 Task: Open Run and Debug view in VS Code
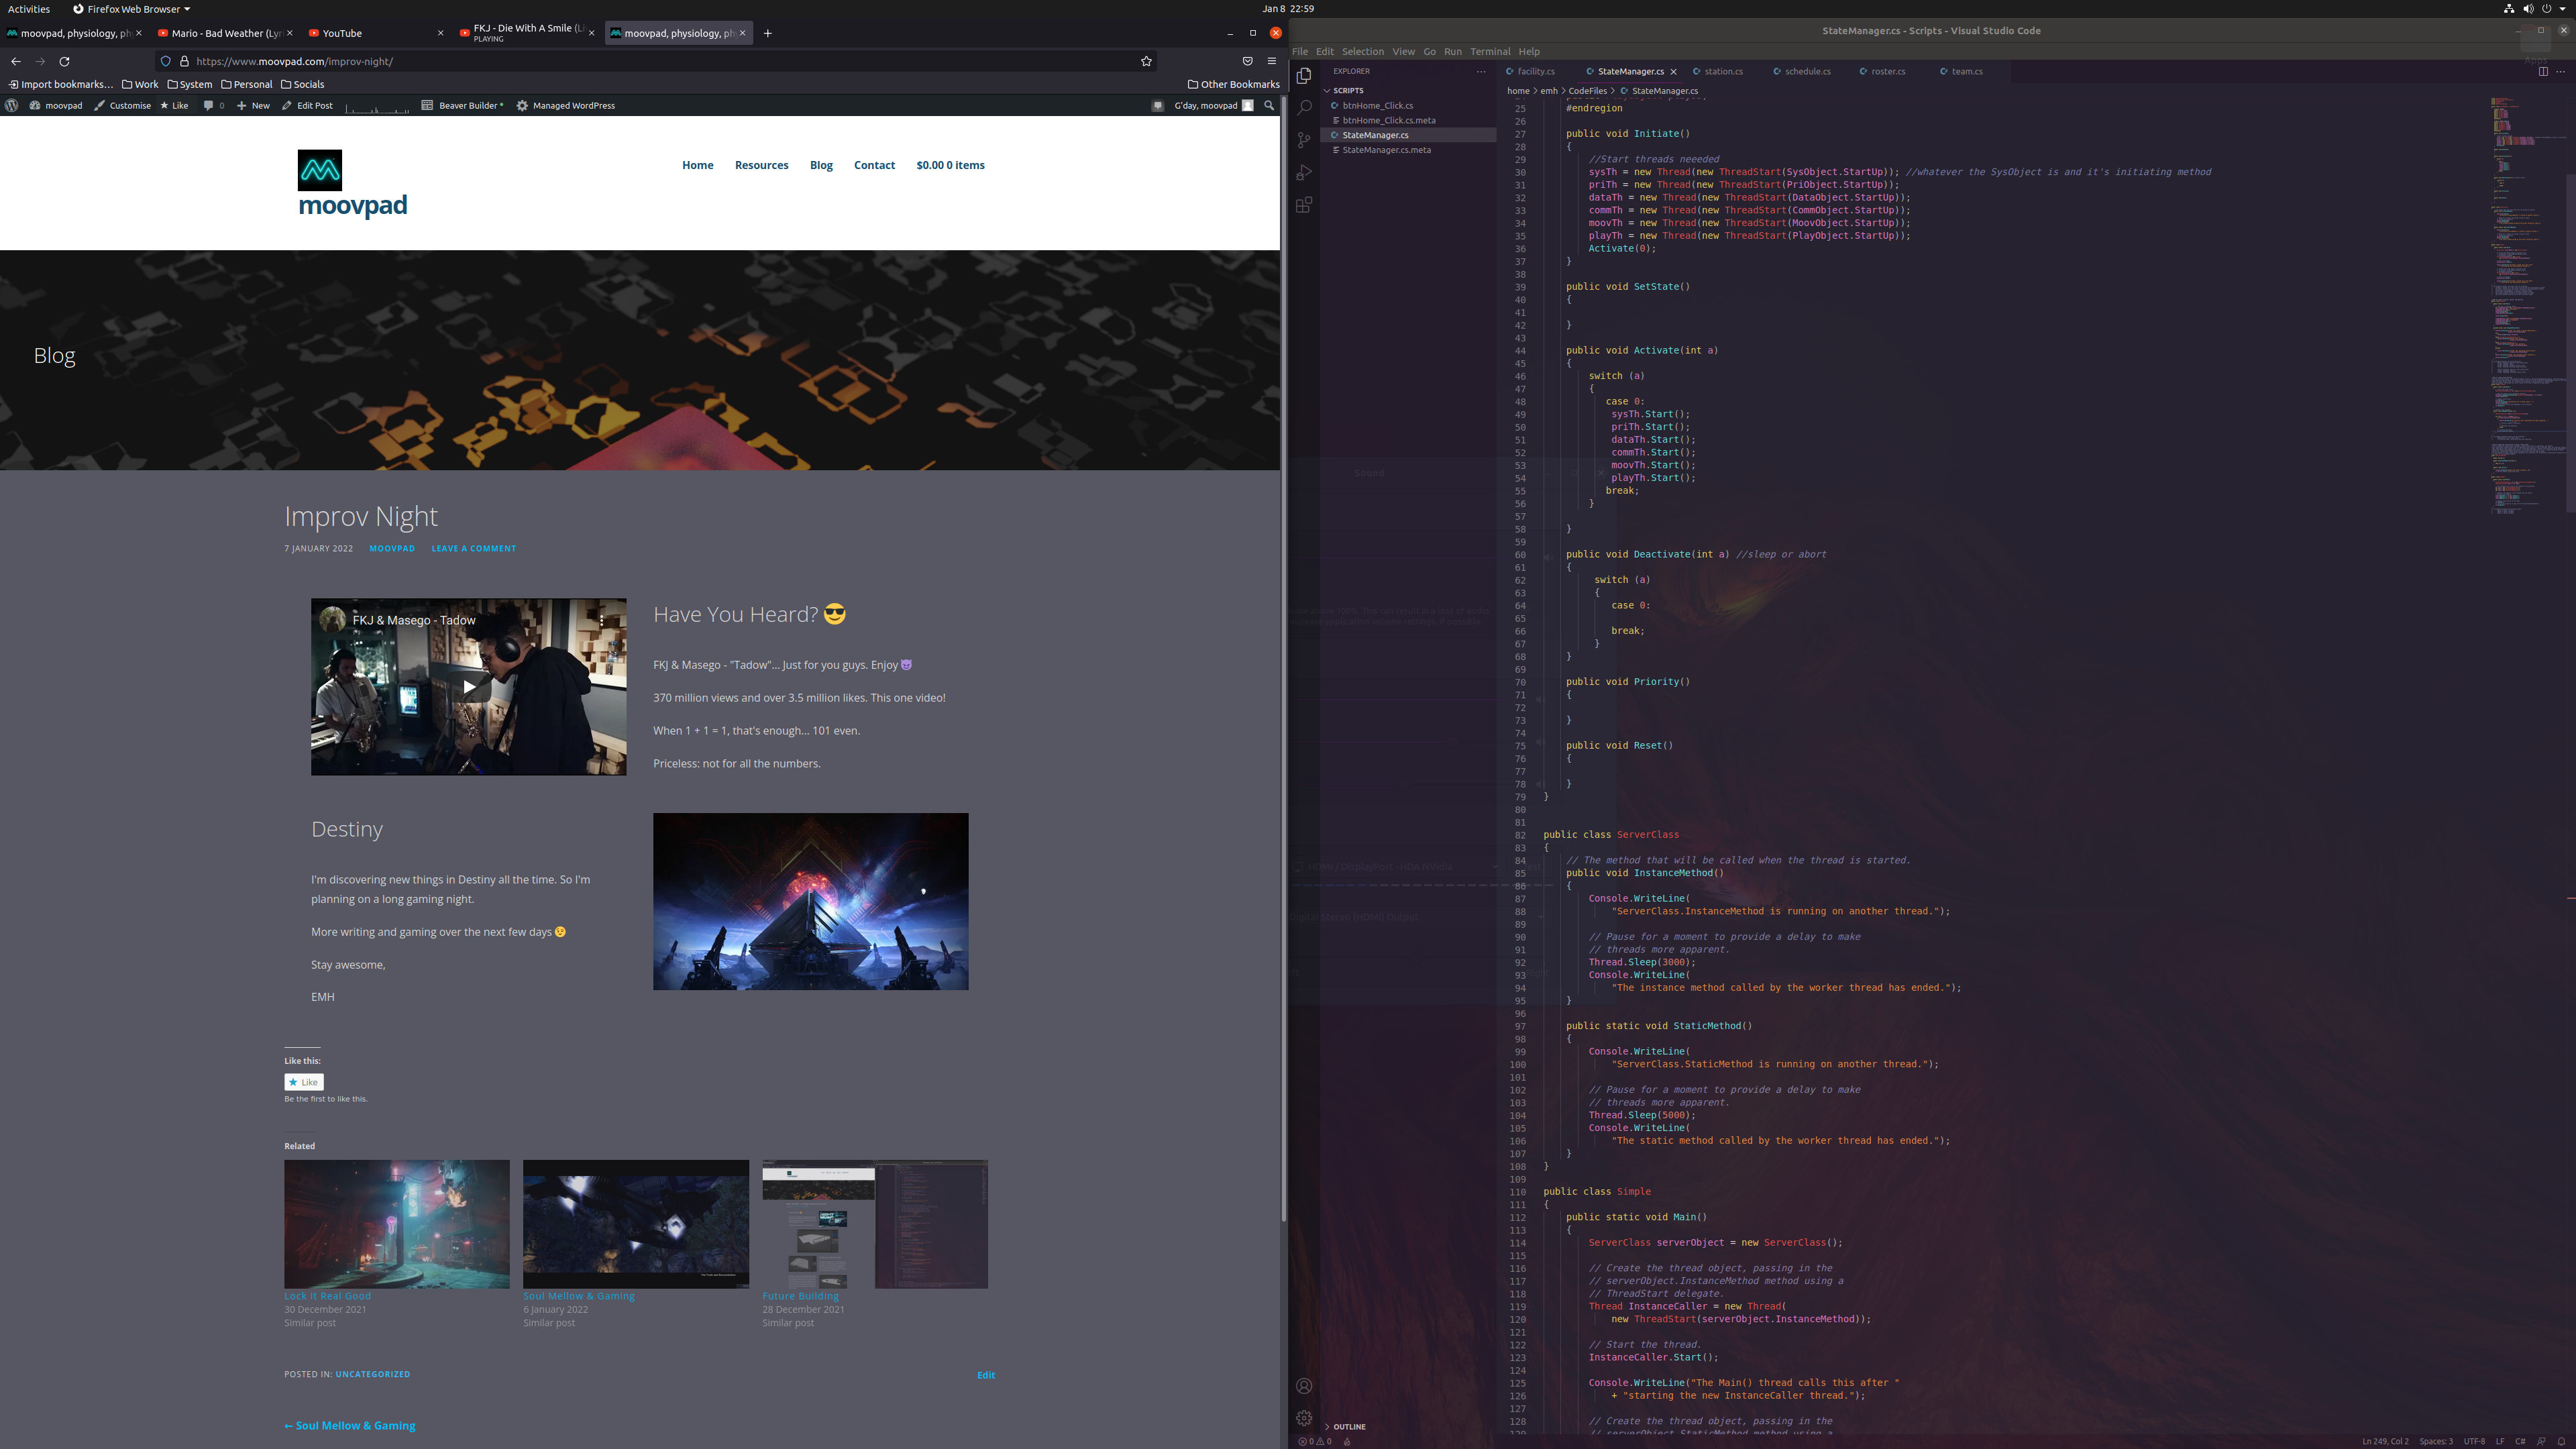[1304, 173]
